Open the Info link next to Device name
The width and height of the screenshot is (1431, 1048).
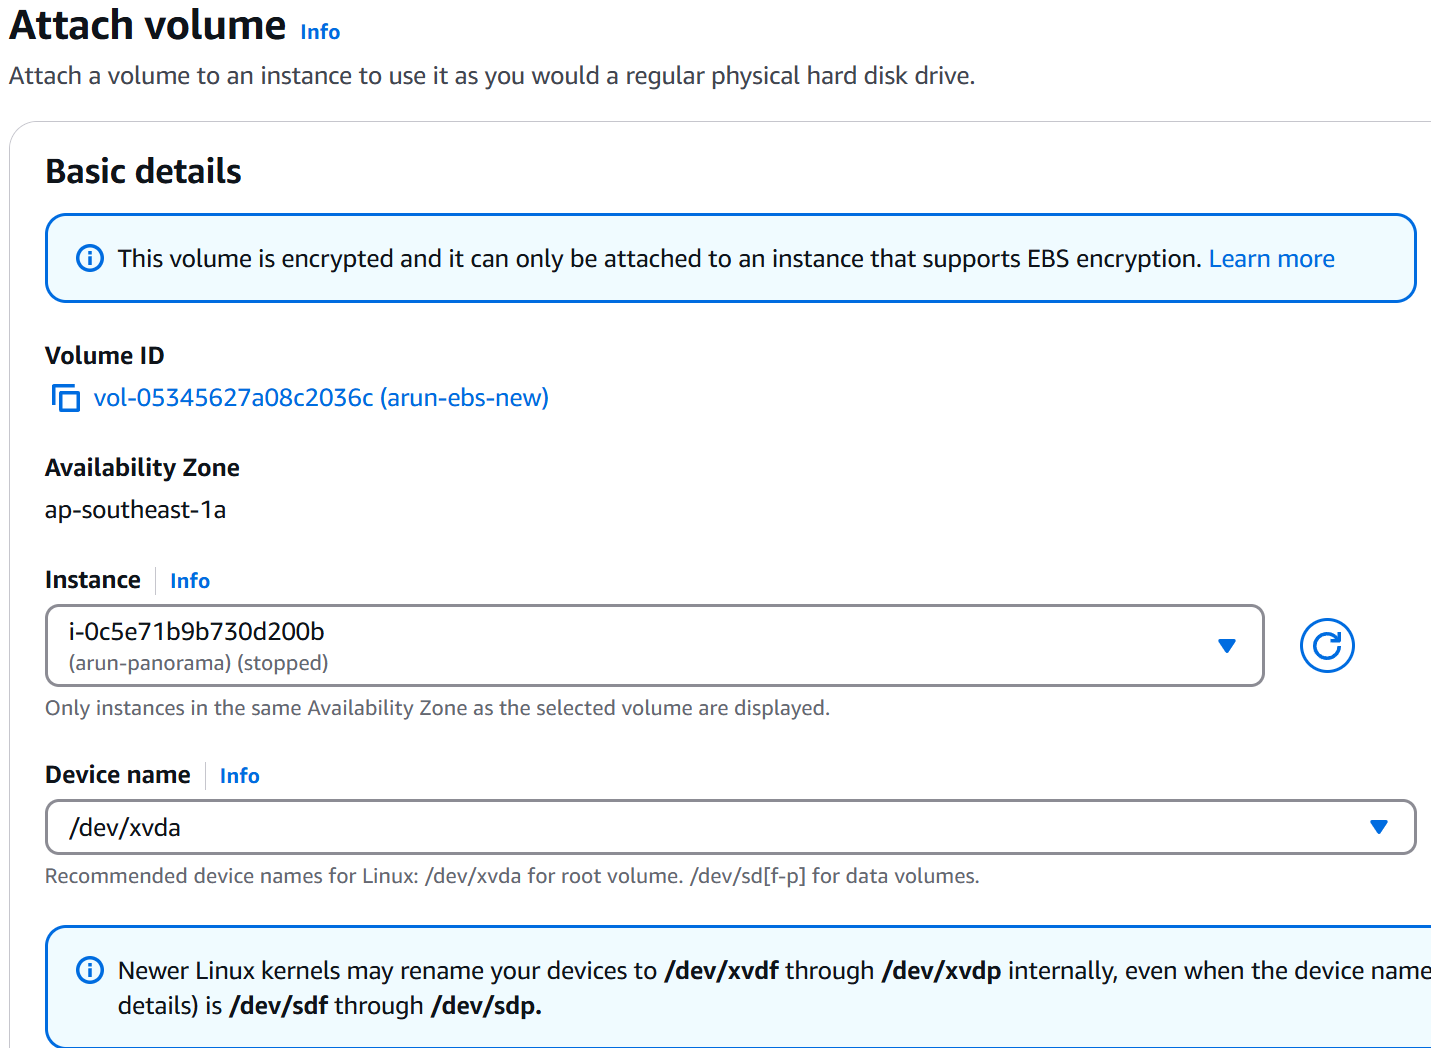tap(240, 776)
